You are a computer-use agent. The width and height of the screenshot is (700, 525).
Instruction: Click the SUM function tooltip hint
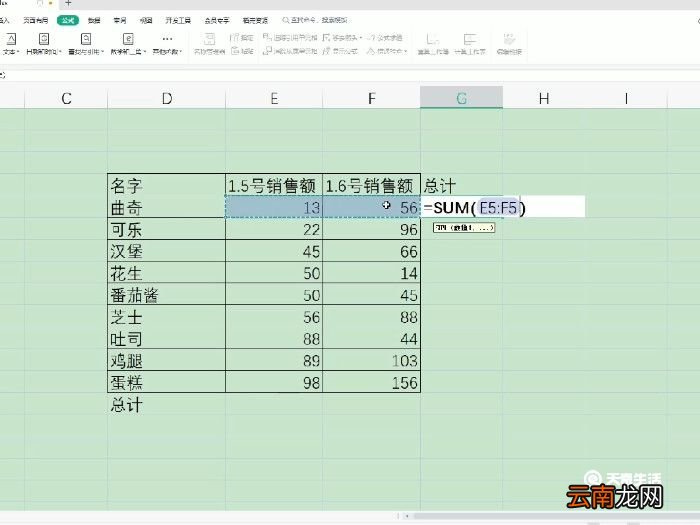(464, 228)
